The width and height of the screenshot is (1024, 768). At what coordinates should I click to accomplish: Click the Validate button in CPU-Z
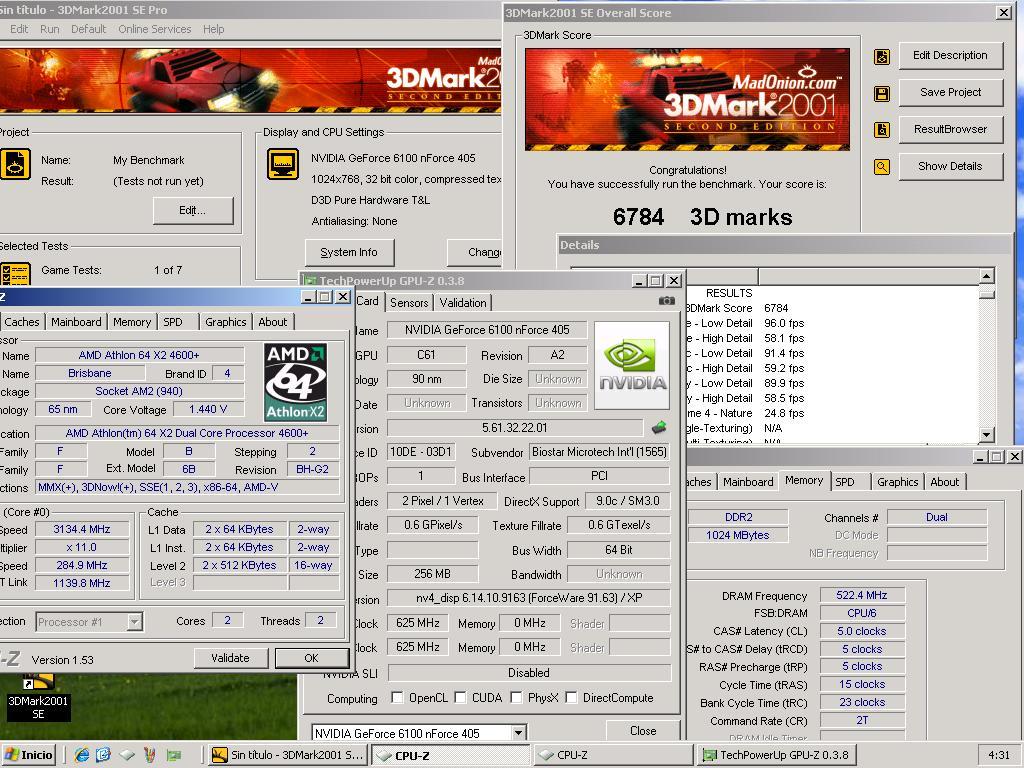point(231,658)
